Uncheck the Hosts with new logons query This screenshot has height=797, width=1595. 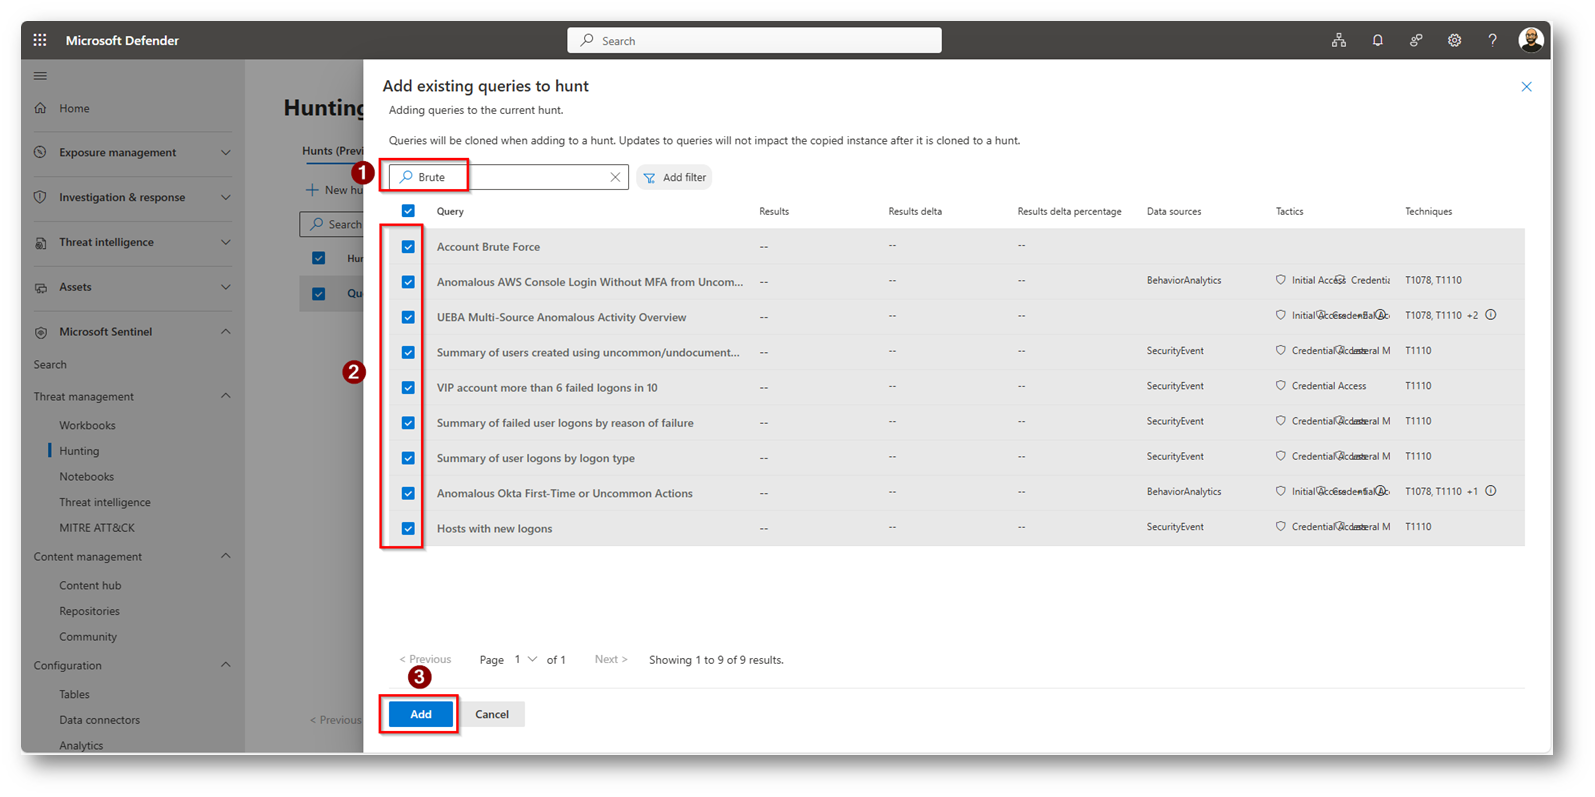click(x=408, y=528)
